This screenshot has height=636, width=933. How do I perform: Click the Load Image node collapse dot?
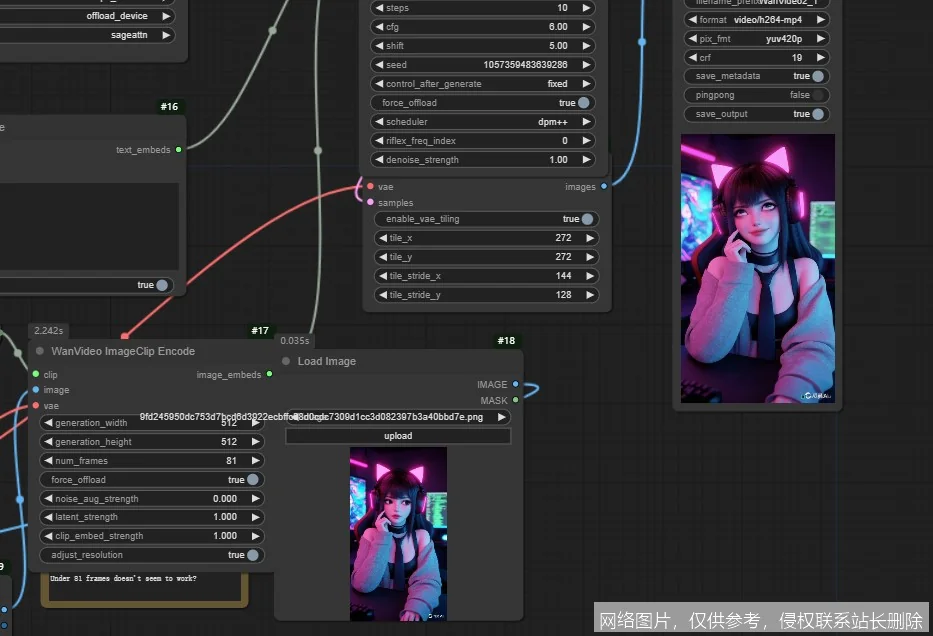pyautogui.click(x=286, y=362)
